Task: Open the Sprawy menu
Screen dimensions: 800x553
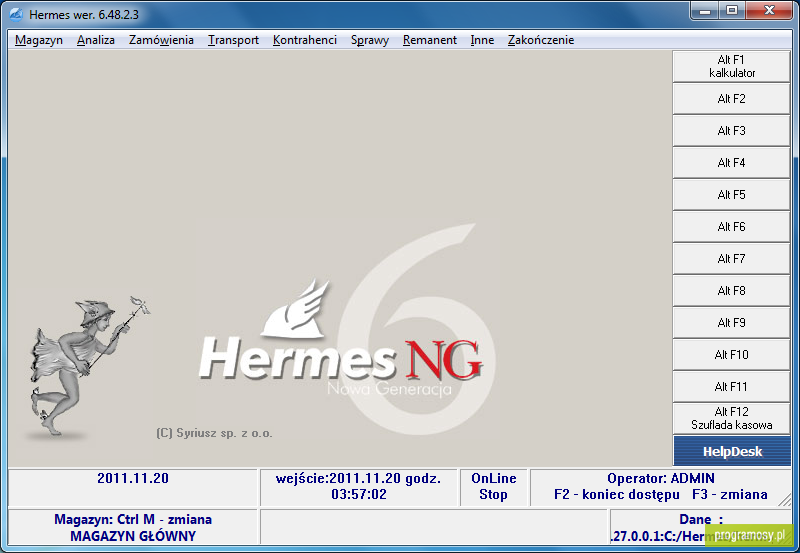Action: (370, 40)
